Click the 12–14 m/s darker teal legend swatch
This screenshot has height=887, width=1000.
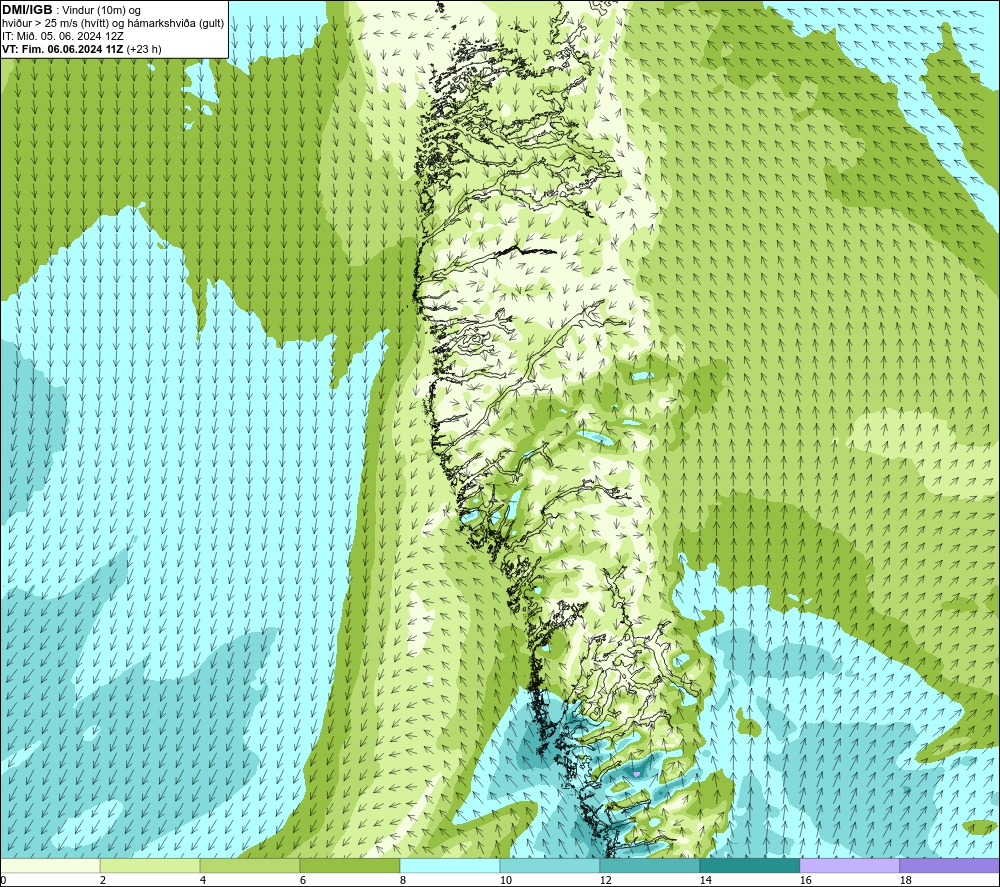pos(649,865)
